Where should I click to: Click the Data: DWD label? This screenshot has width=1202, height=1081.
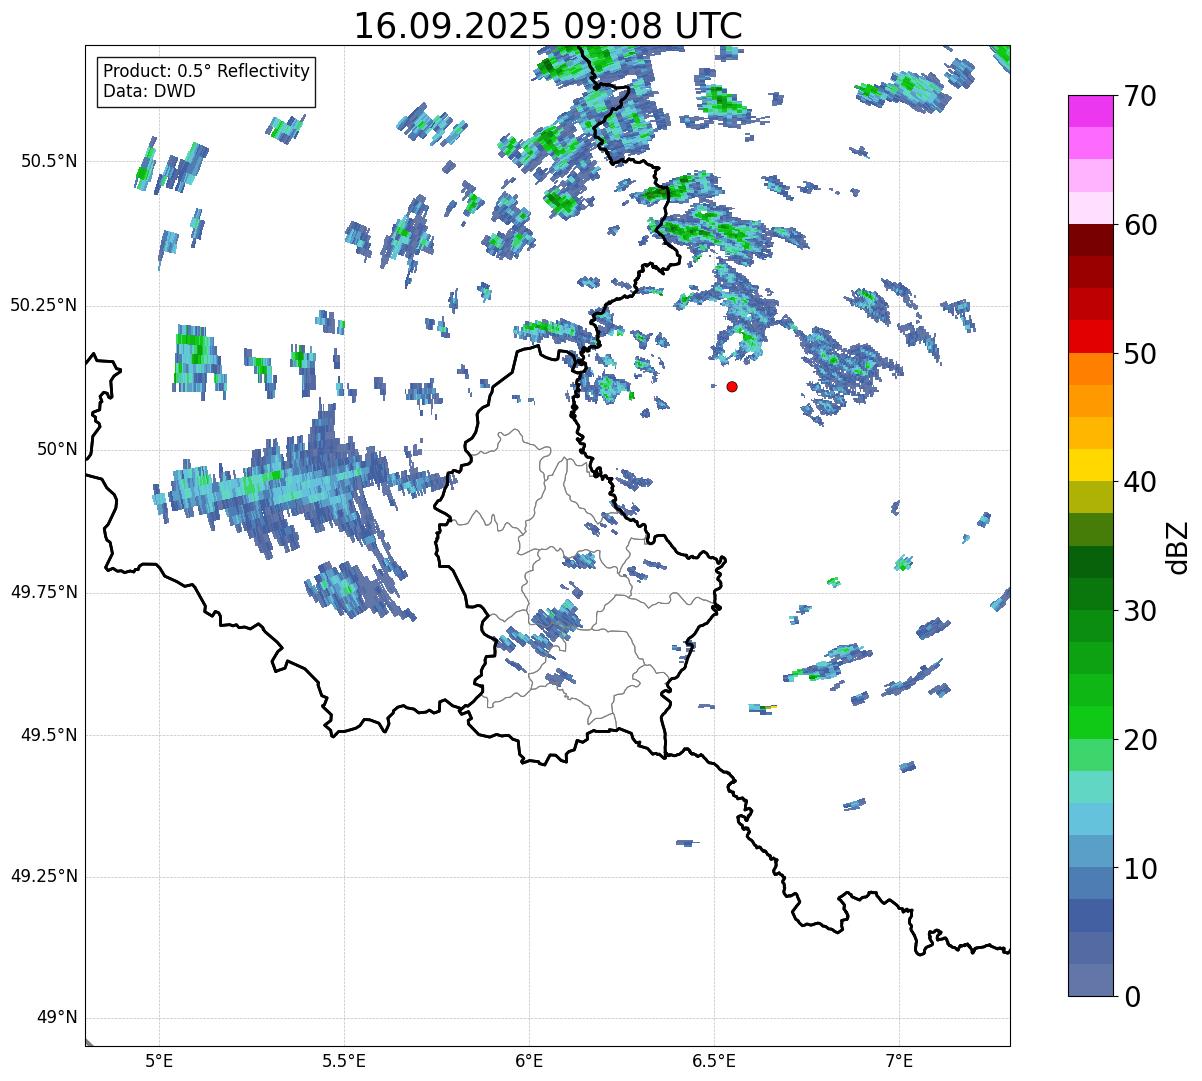(149, 91)
